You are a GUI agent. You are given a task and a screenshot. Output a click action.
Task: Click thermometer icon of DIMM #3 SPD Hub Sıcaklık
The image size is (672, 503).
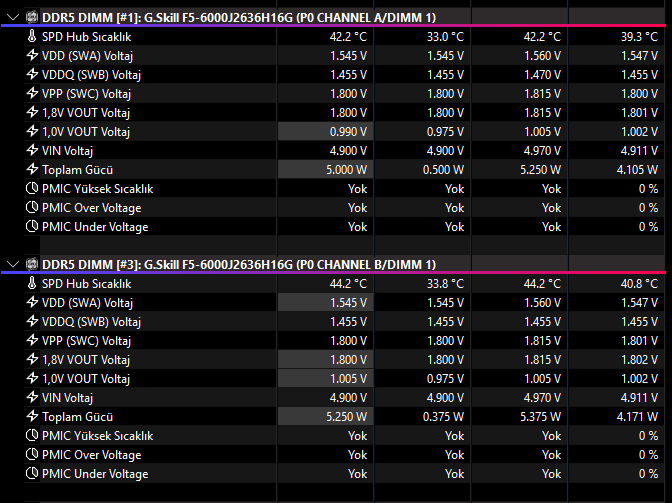[x=32, y=283]
